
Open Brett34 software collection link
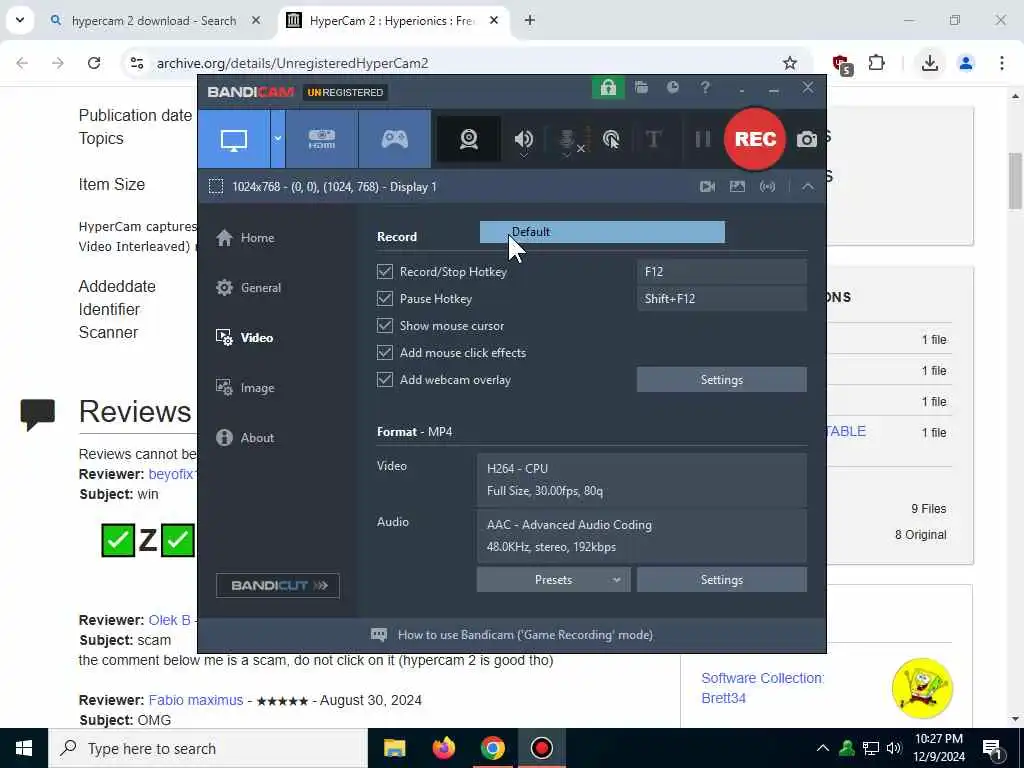[x=724, y=698]
